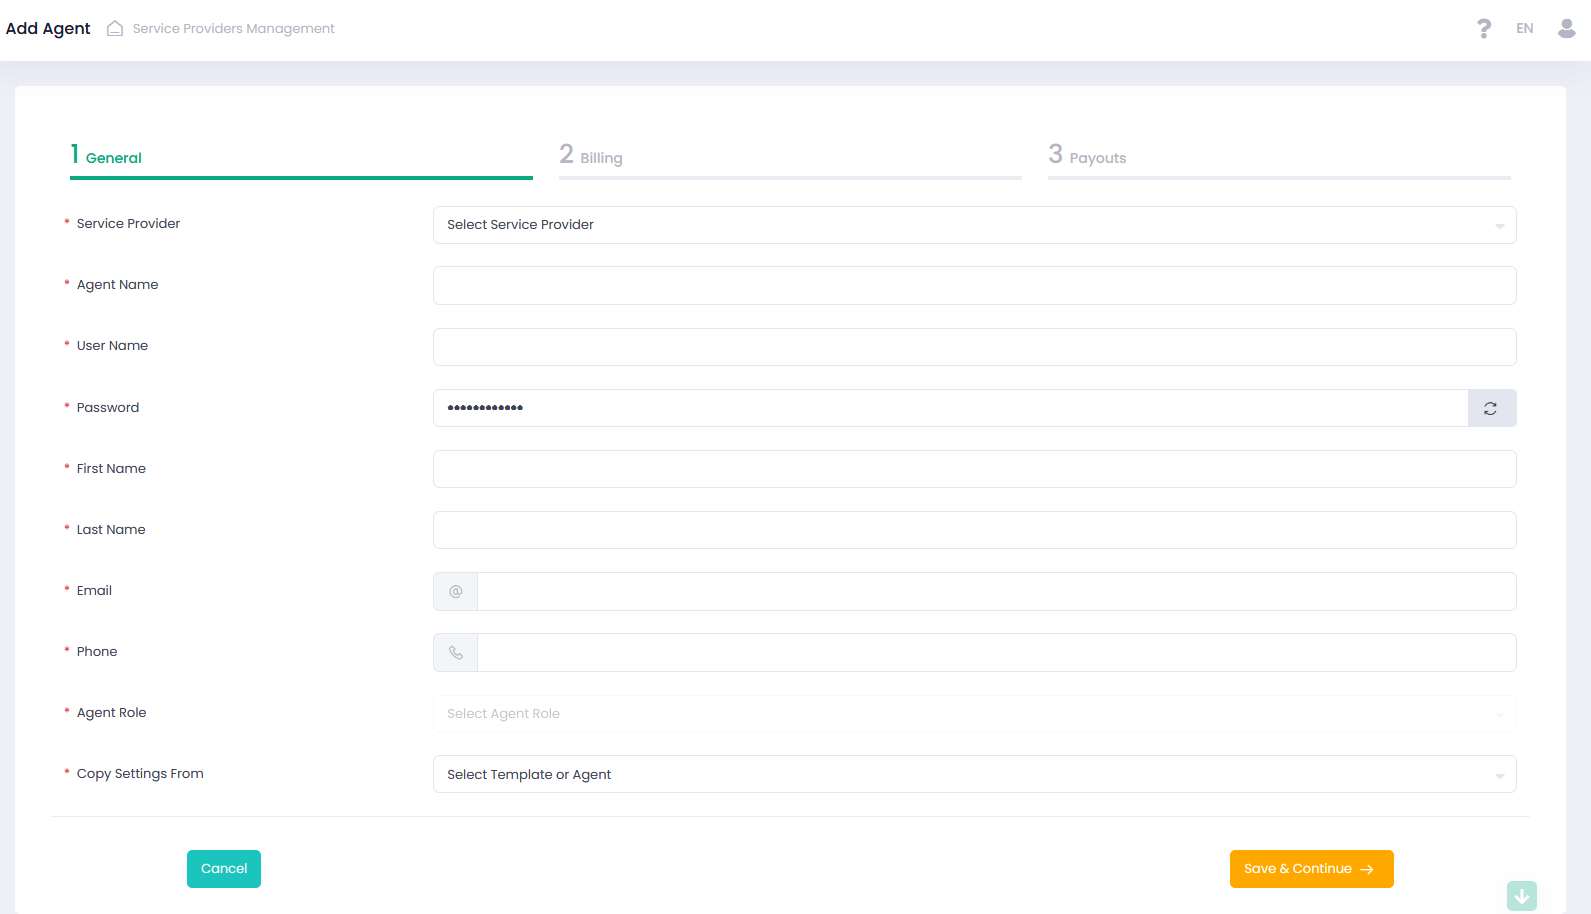Click the home icon in breadcrumb
The height and width of the screenshot is (914, 1591).
(x=115, y=28)
